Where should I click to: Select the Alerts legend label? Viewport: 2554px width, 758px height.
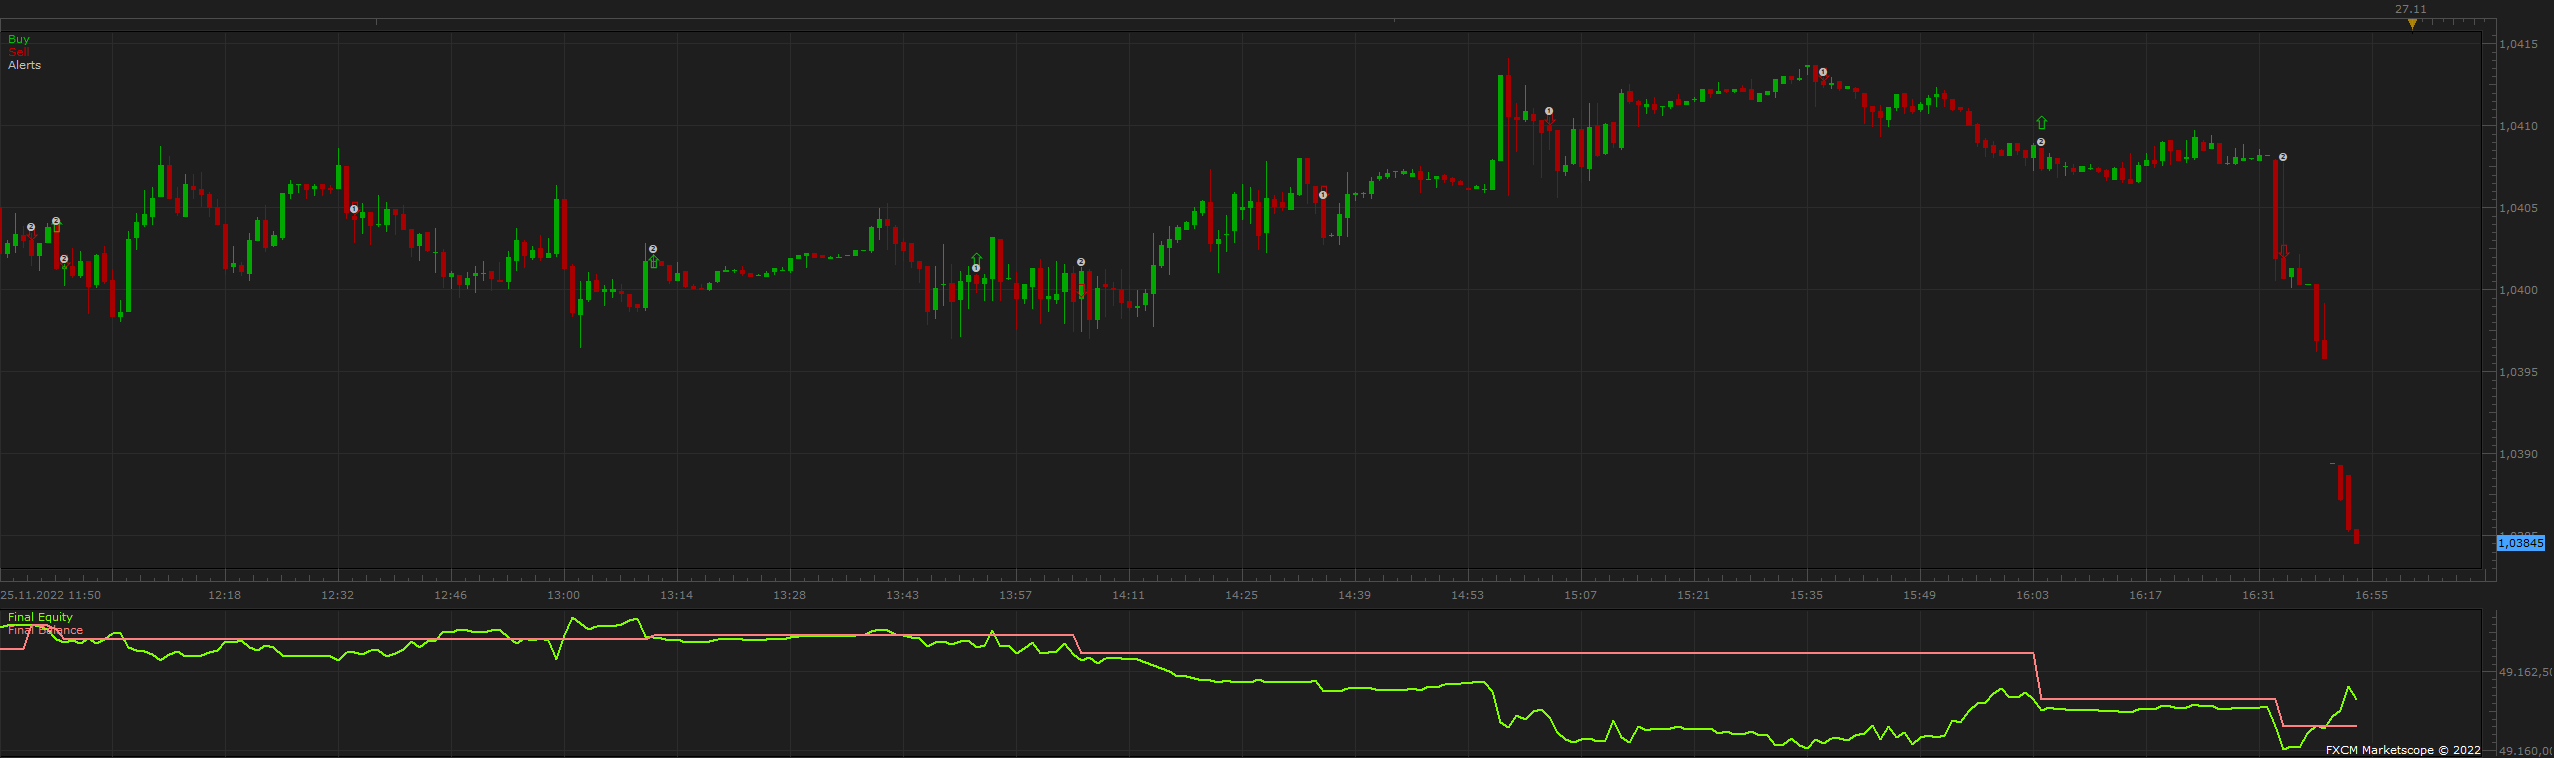[25, 65]
